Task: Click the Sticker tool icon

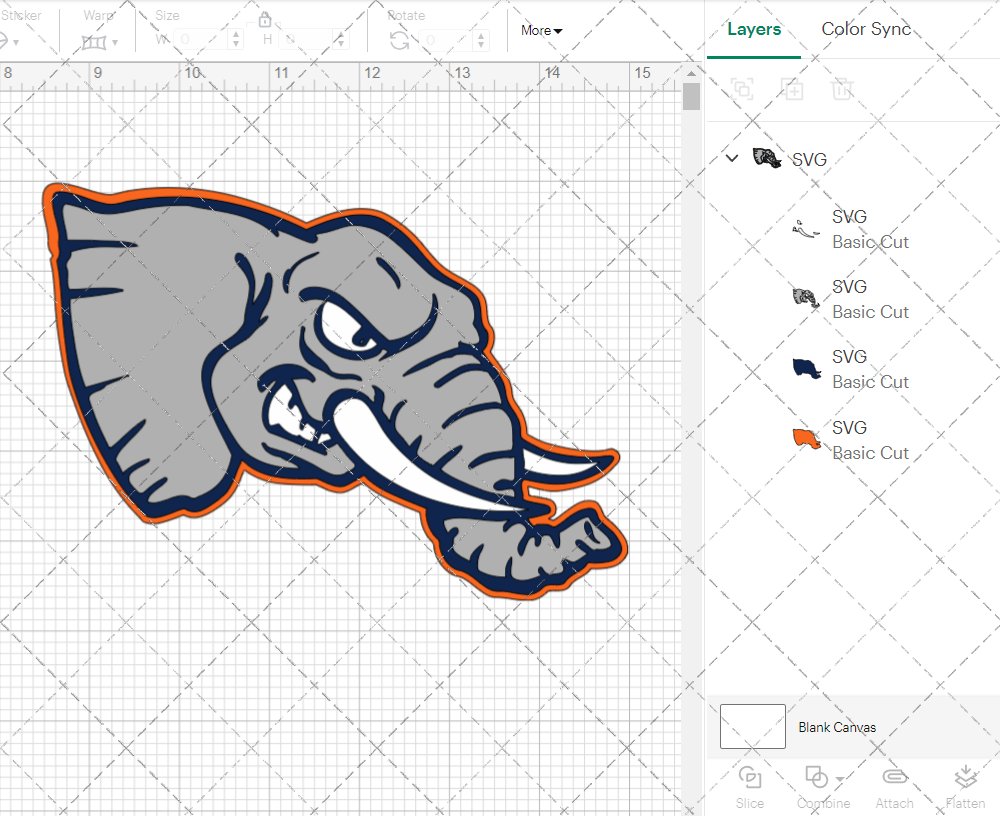Action: coord(8,40)
